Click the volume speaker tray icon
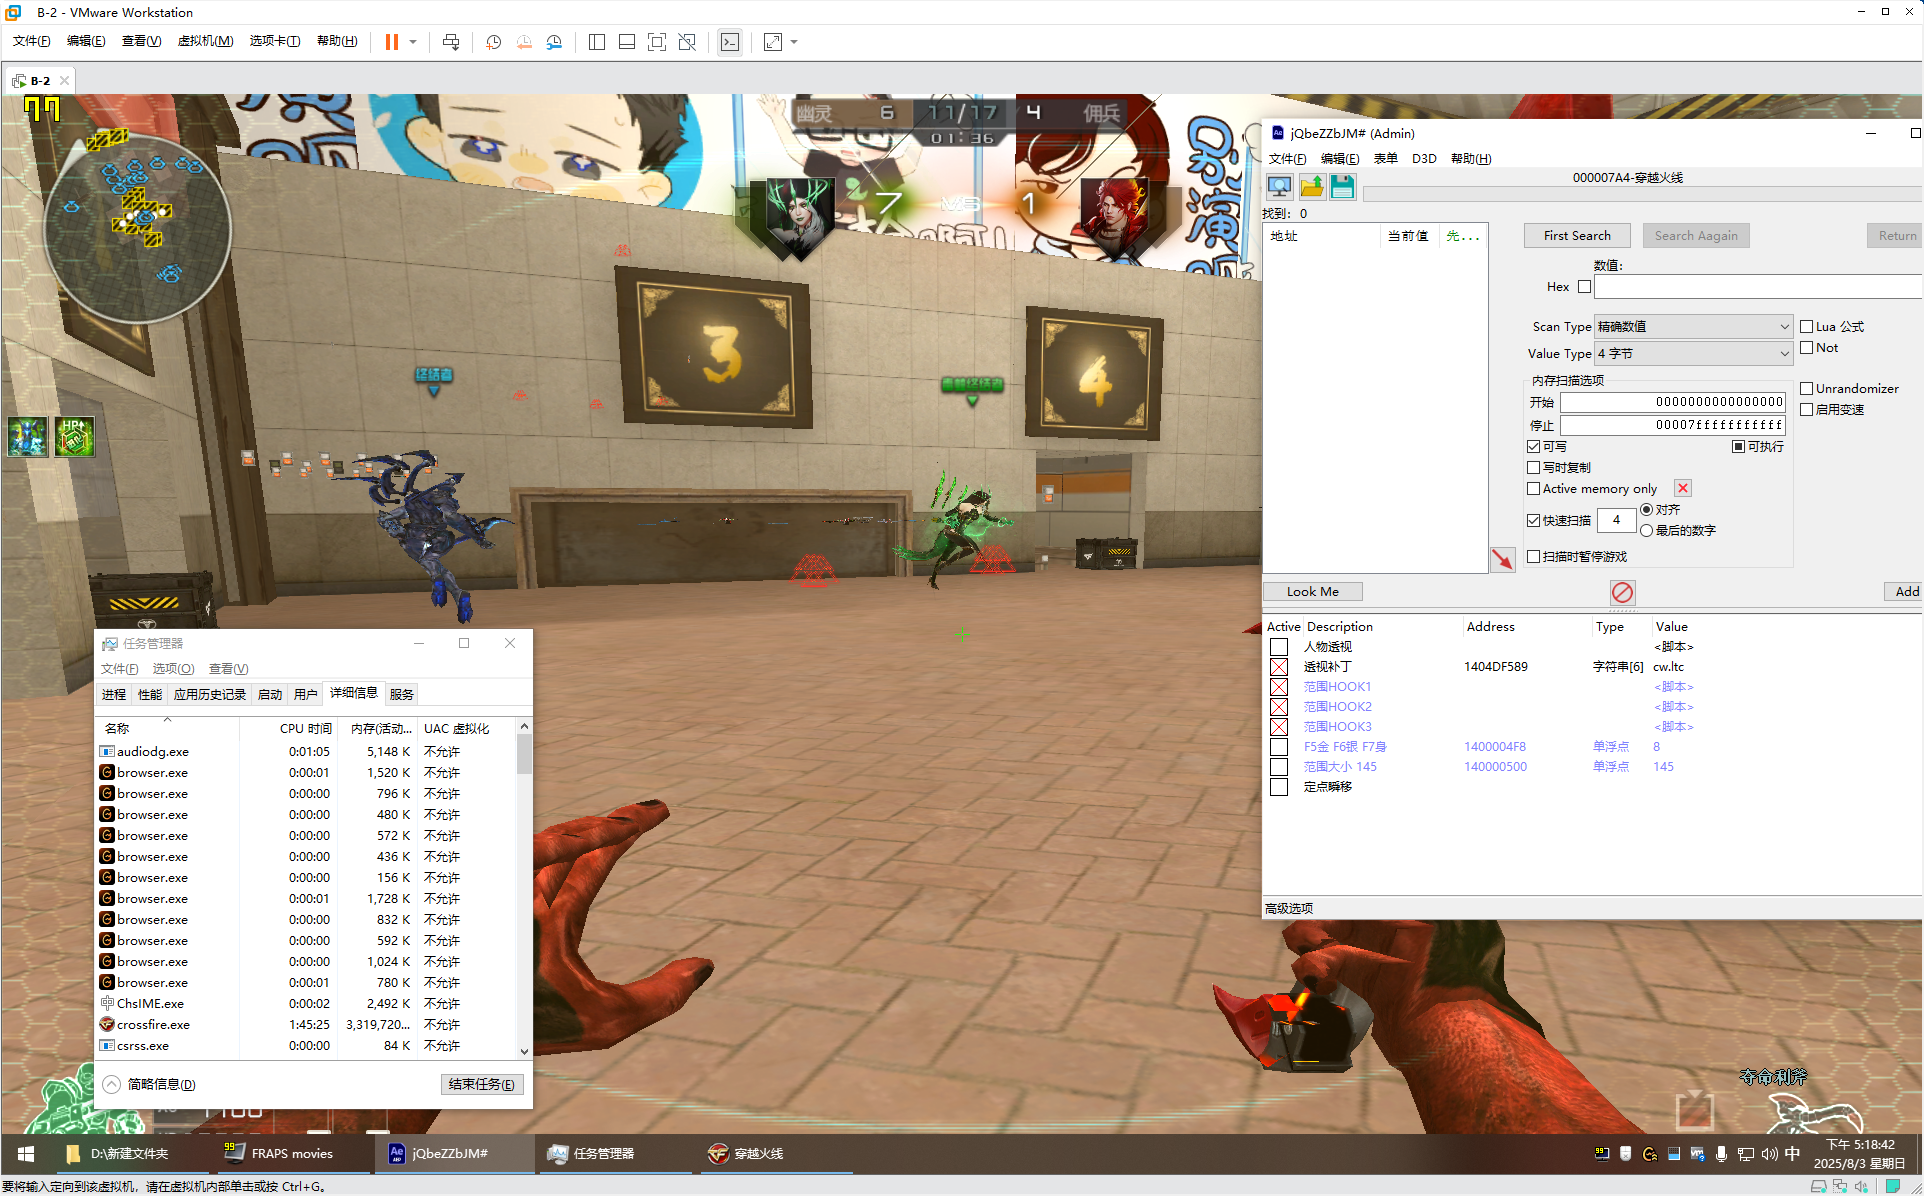This screenshot has width=1924, height=1196. click(x=1769, y=1154)
